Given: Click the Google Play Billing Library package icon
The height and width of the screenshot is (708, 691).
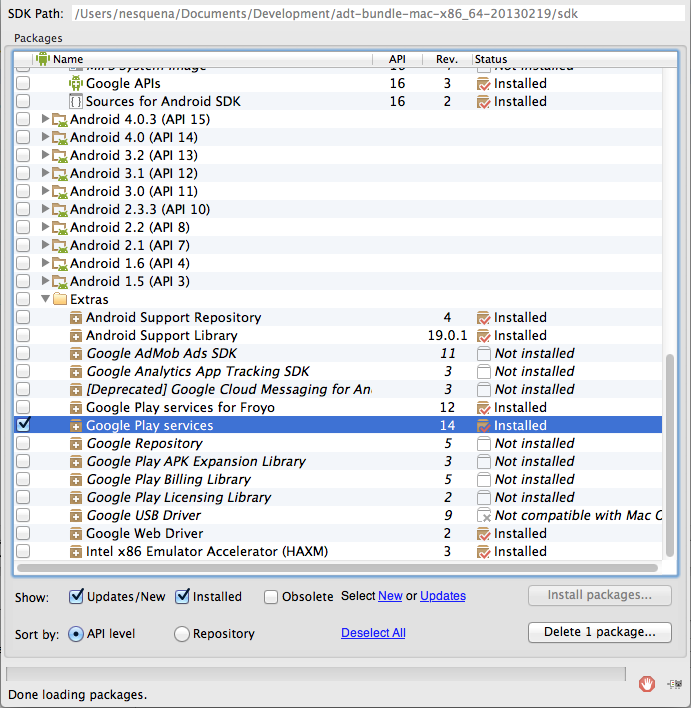Looking at the screenshot, I should pyautogui.click(x=76, y=480).
